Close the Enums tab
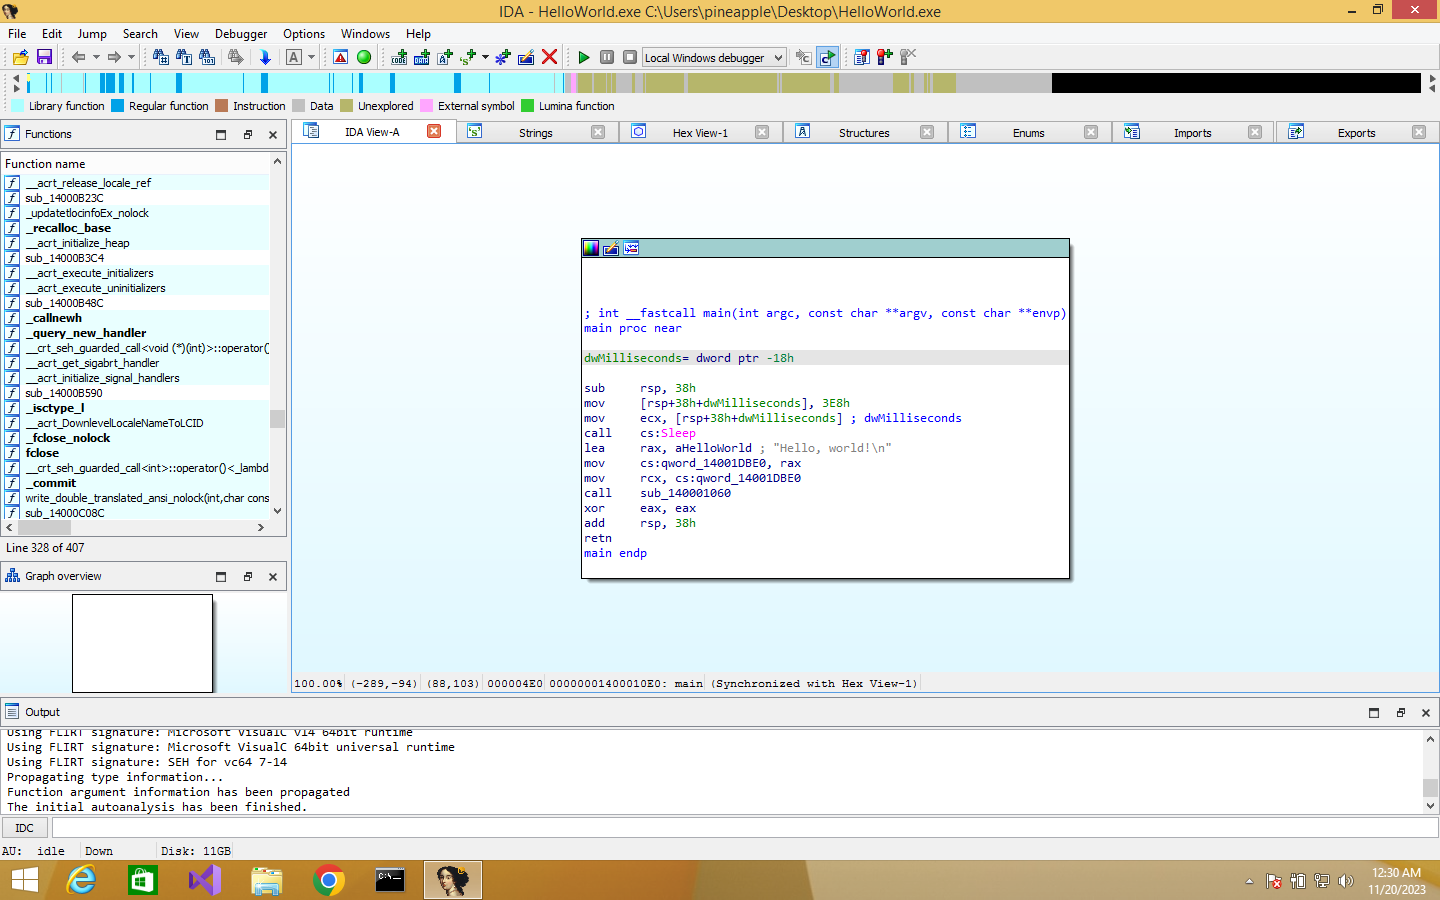 1091,132
